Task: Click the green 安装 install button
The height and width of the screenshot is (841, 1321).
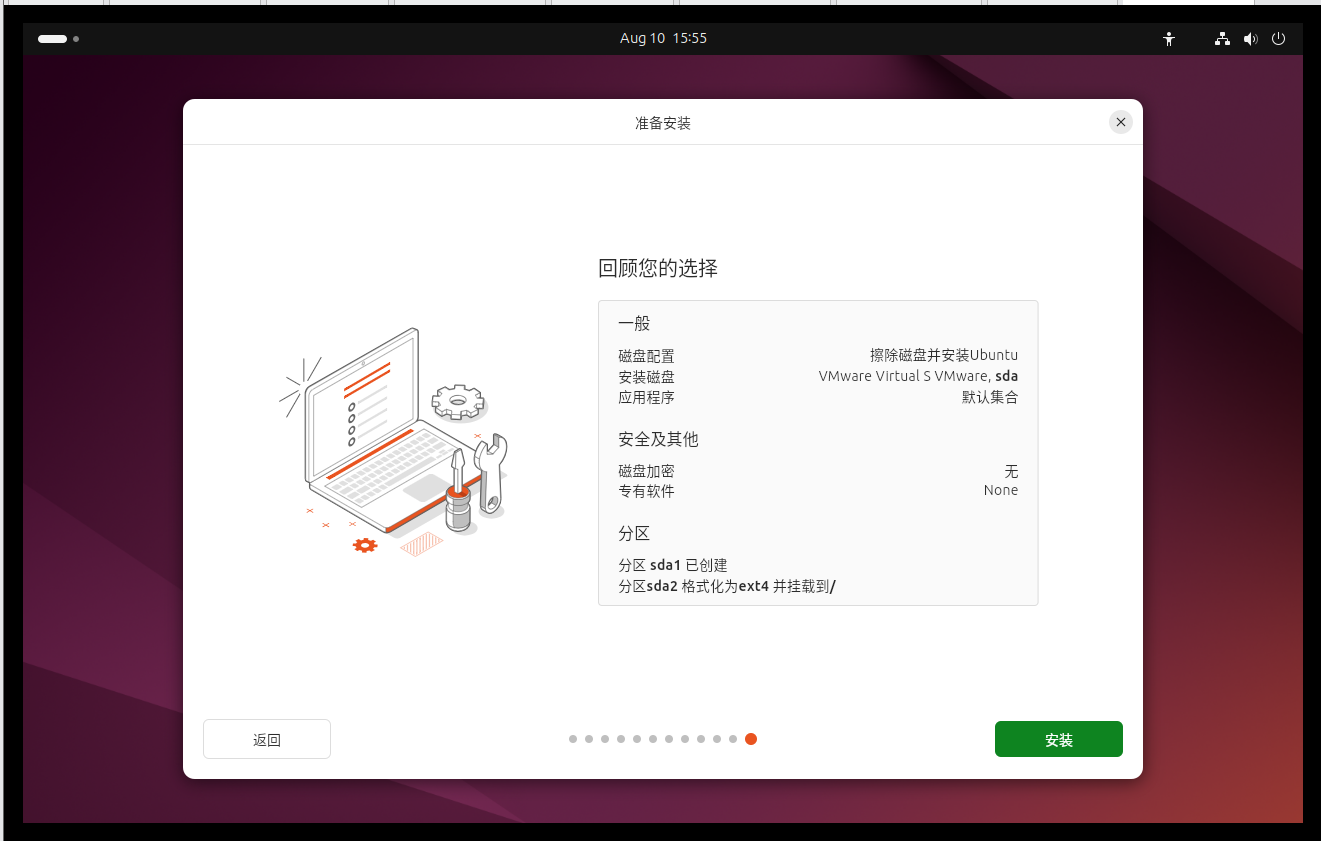Action: [1058, 739]
